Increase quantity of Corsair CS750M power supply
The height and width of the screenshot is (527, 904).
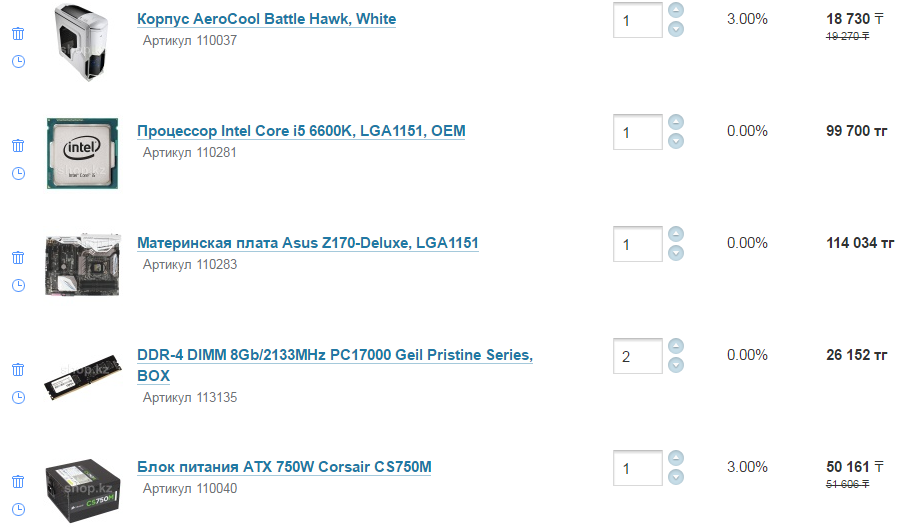click(x=676, y=459)
